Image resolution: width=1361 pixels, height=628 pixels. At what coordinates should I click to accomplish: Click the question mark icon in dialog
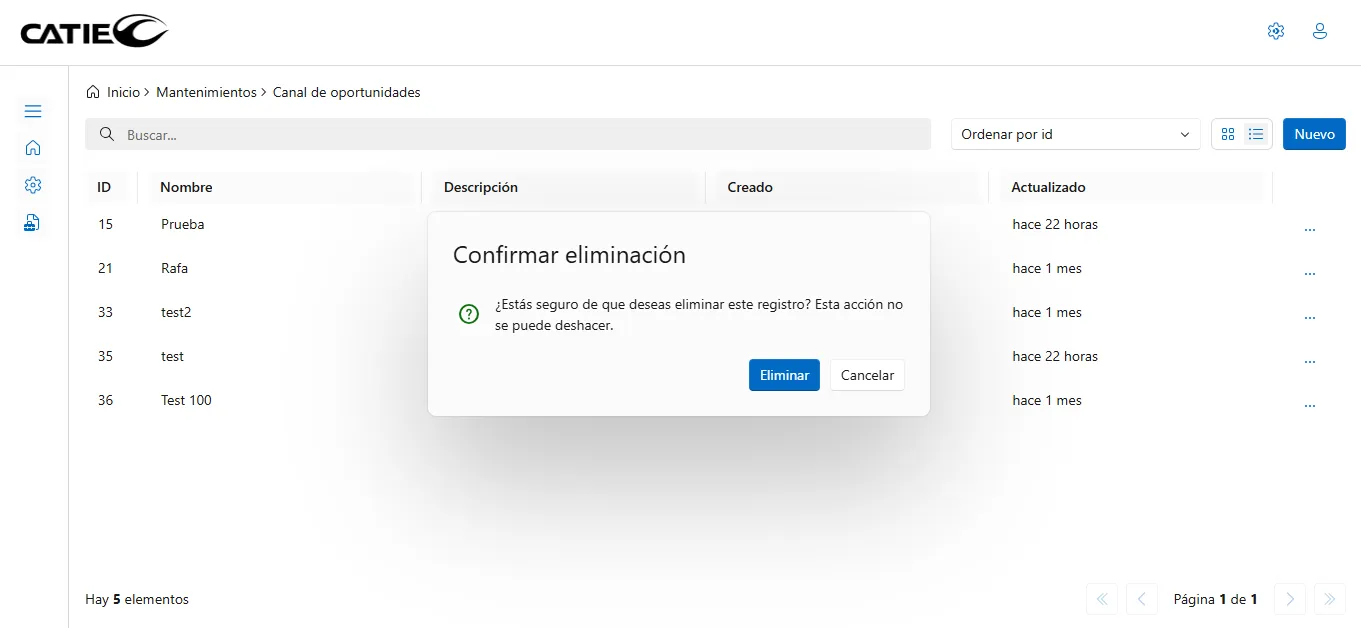coord(468,314)
